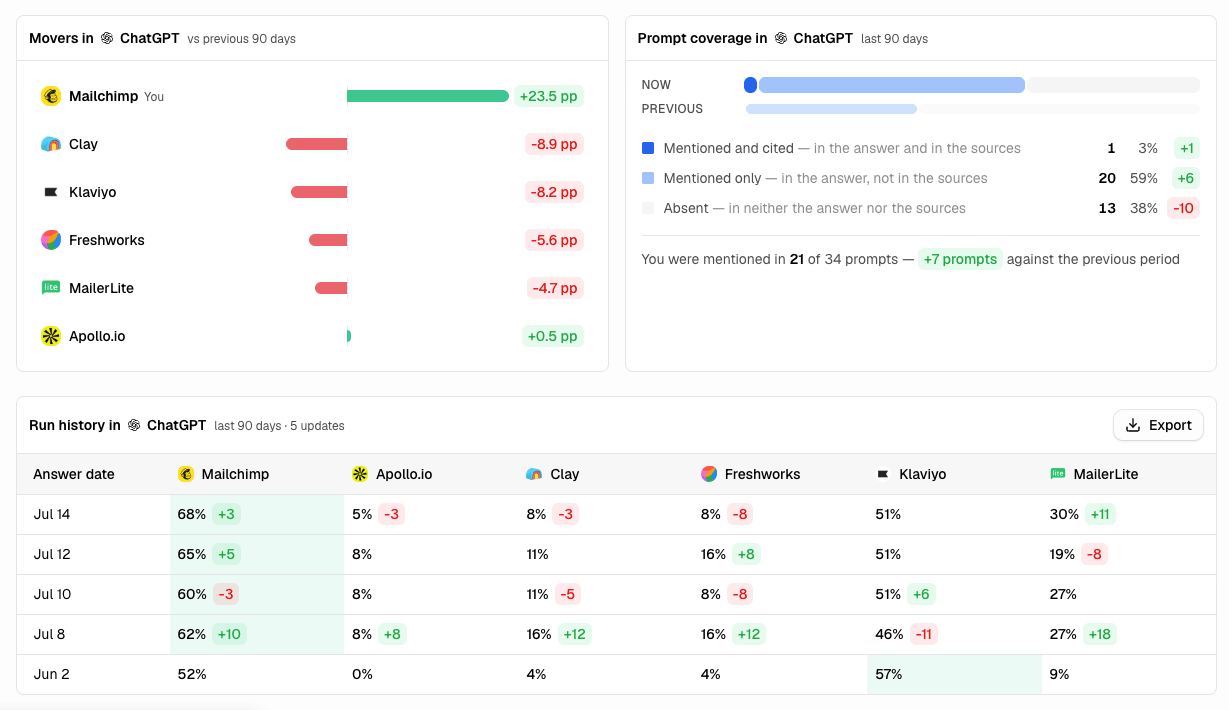Click the Apollo.io logo in Movers list
The image size is (1229, 710).
tap(51, 336)
